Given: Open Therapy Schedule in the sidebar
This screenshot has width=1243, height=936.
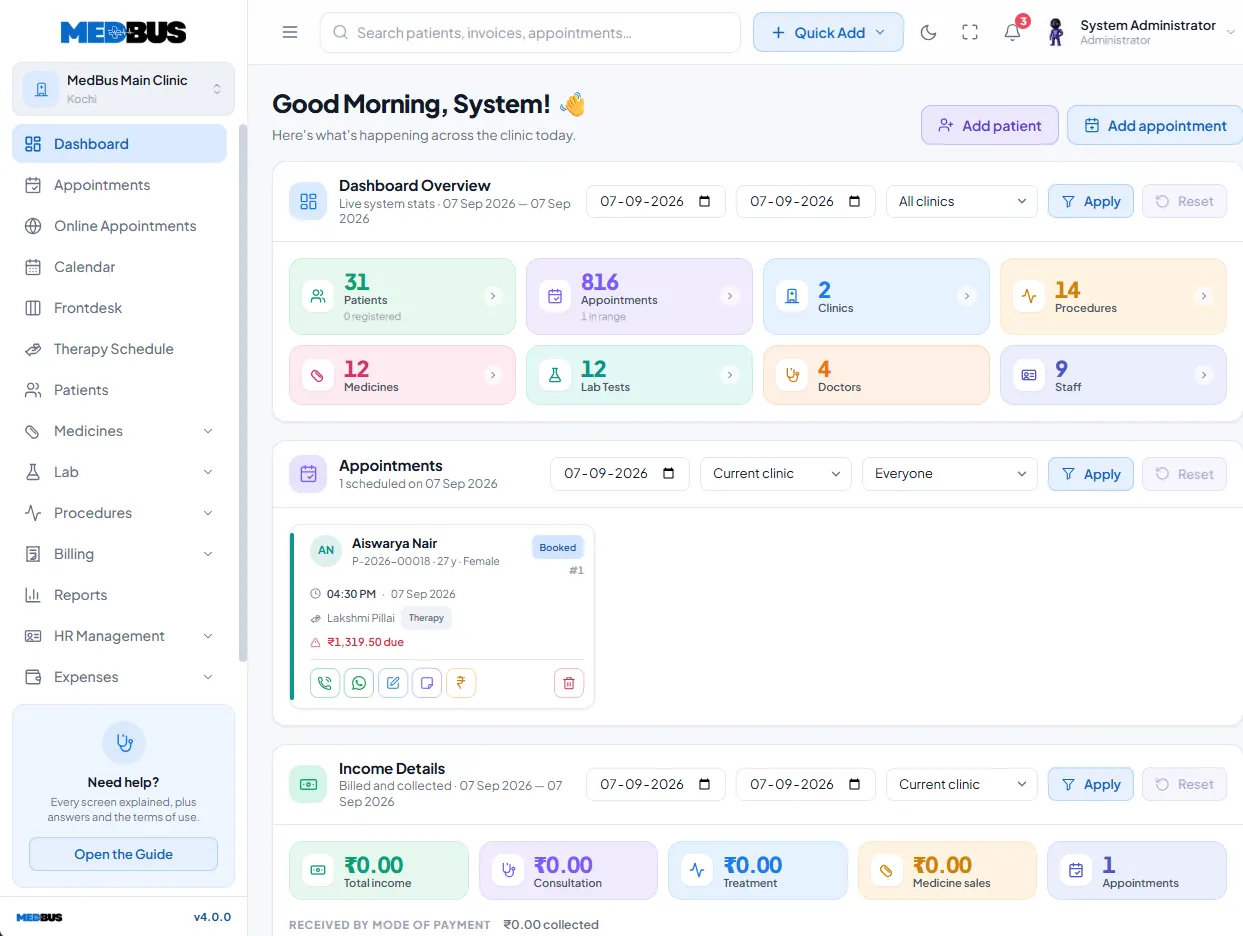Looking at the screenshot, I should pos(119,349).
